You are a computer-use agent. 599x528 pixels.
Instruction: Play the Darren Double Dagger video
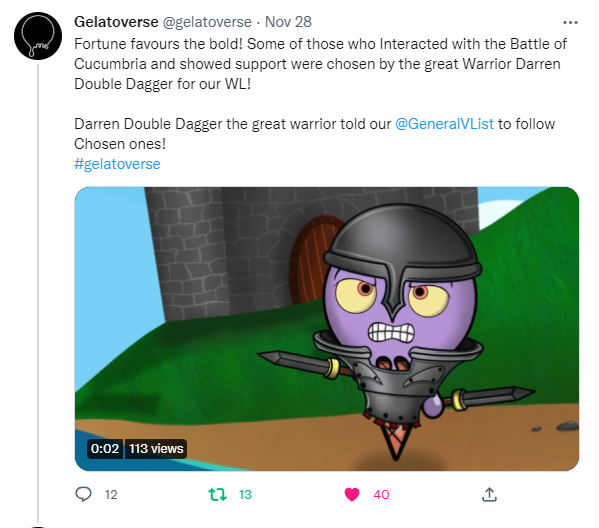[327, 329]
